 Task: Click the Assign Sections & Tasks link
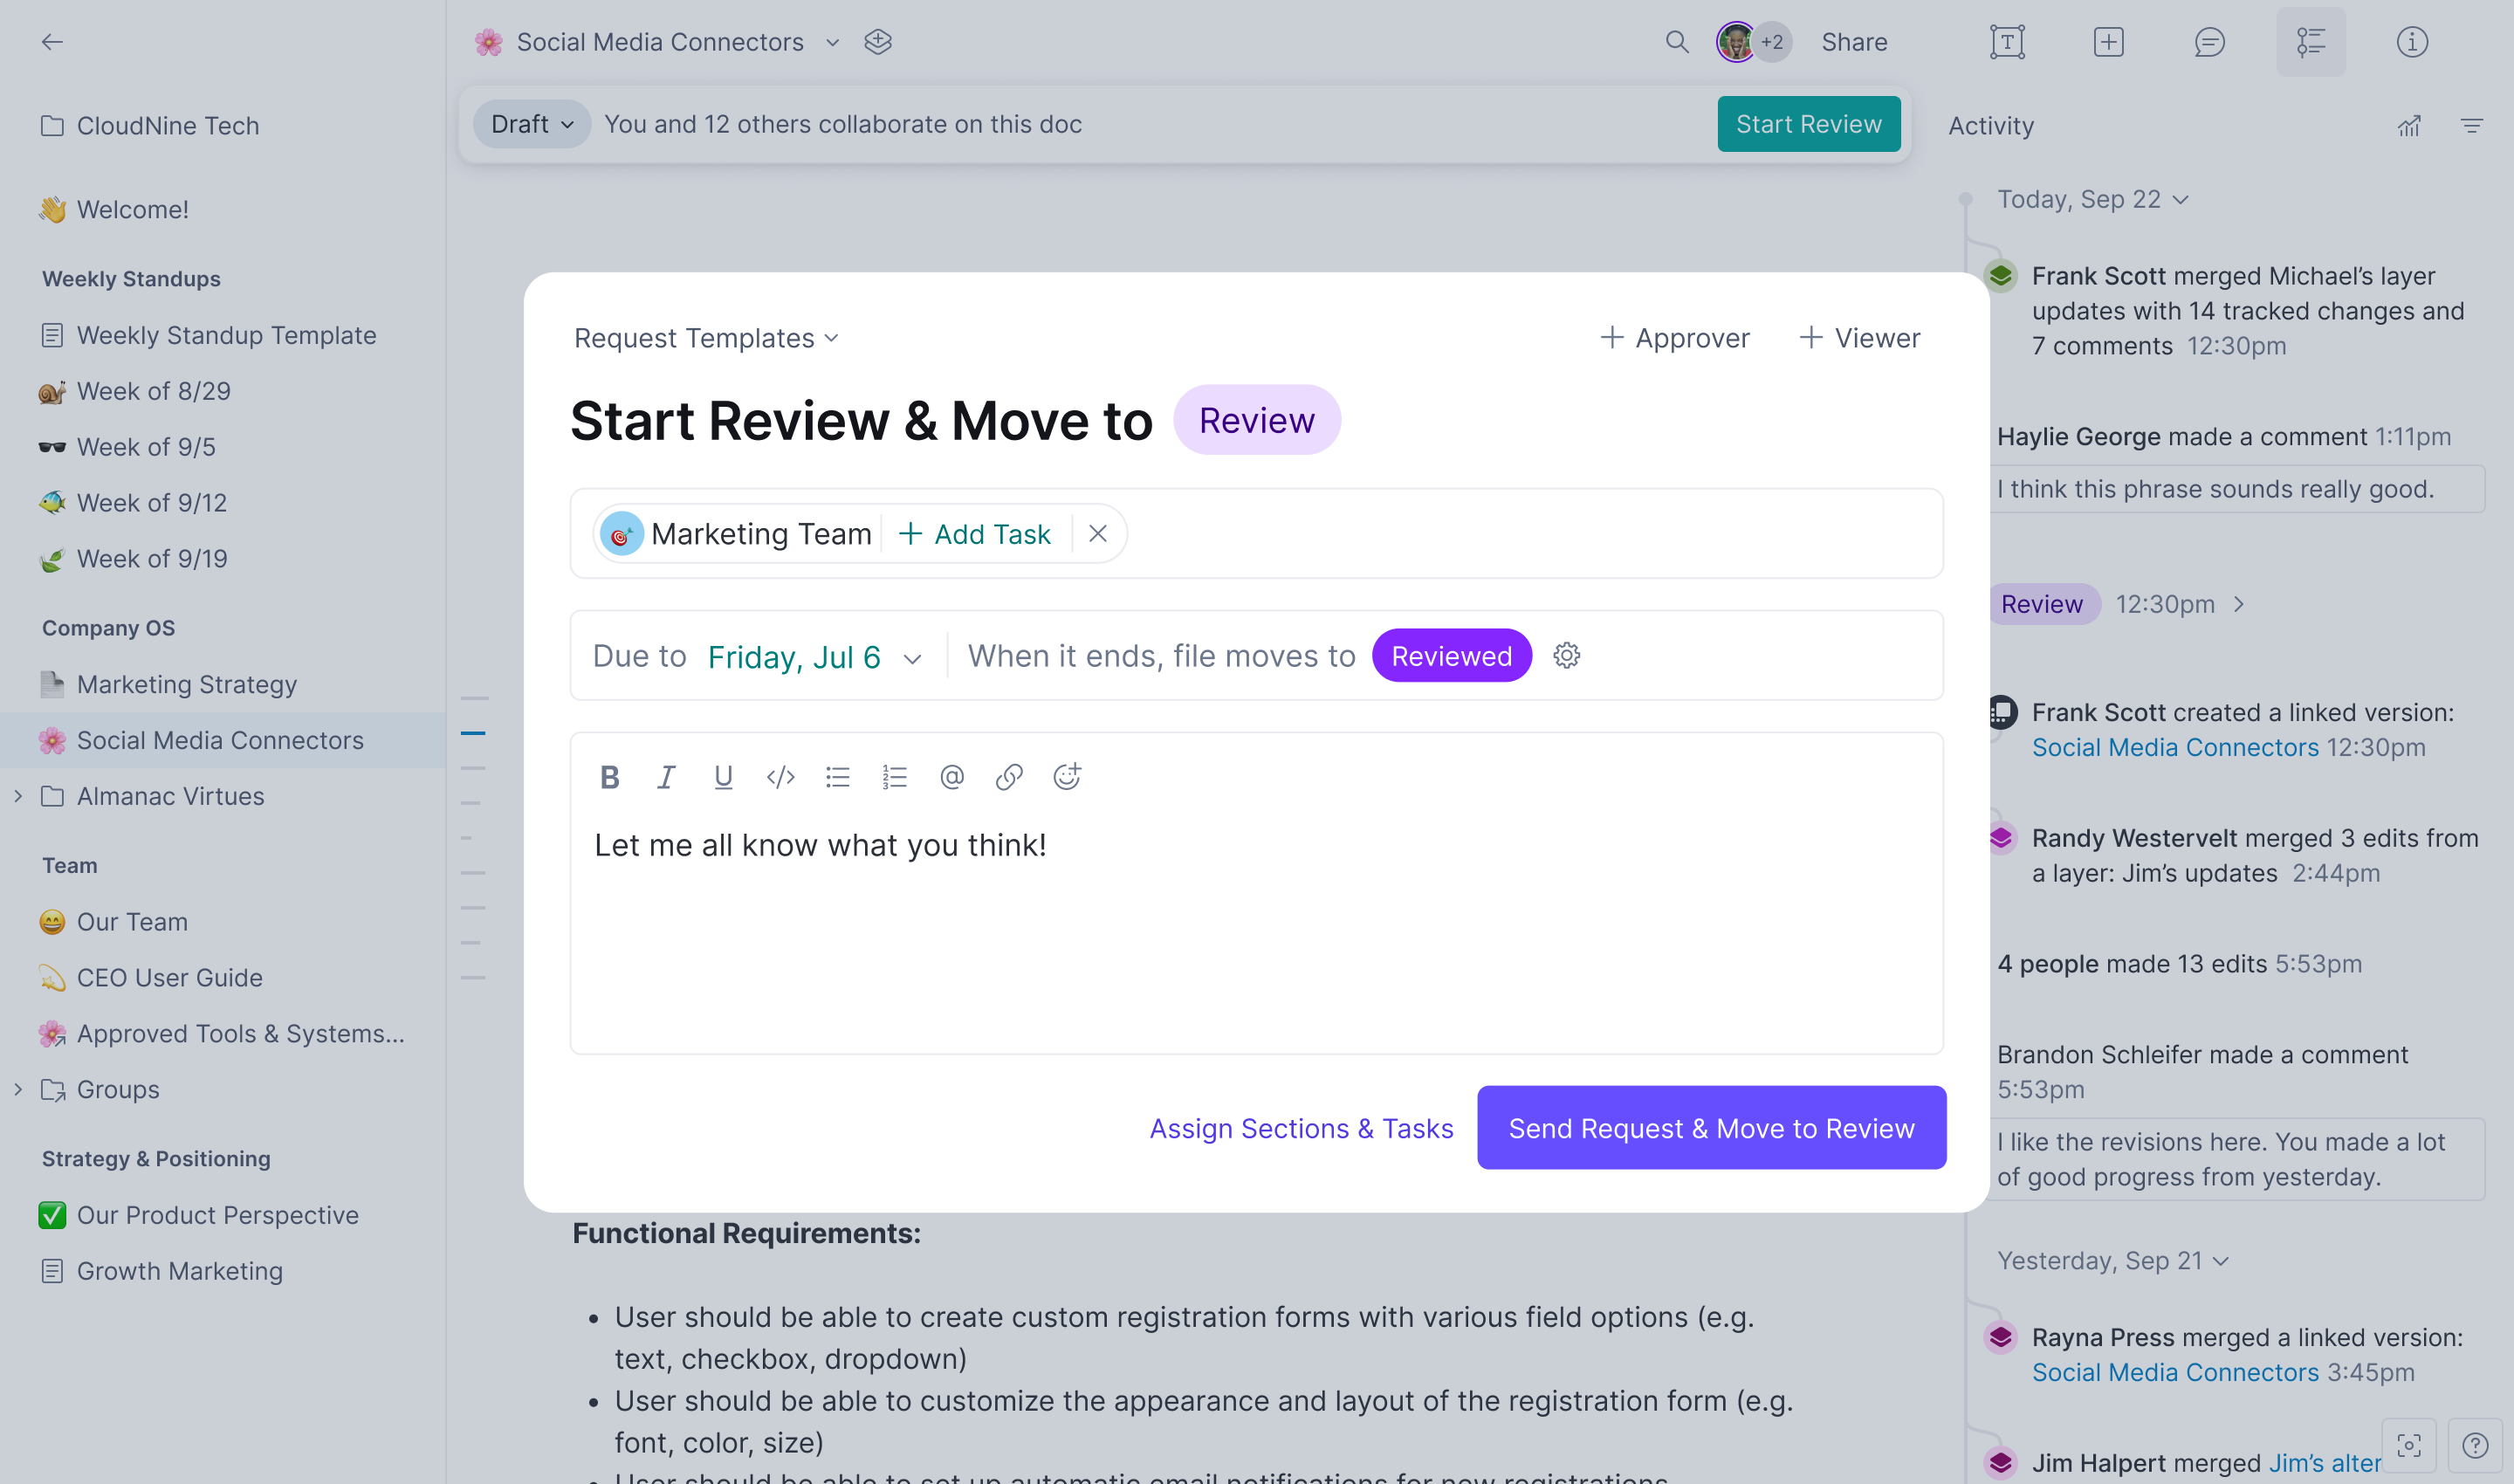click(1300, 1128)
